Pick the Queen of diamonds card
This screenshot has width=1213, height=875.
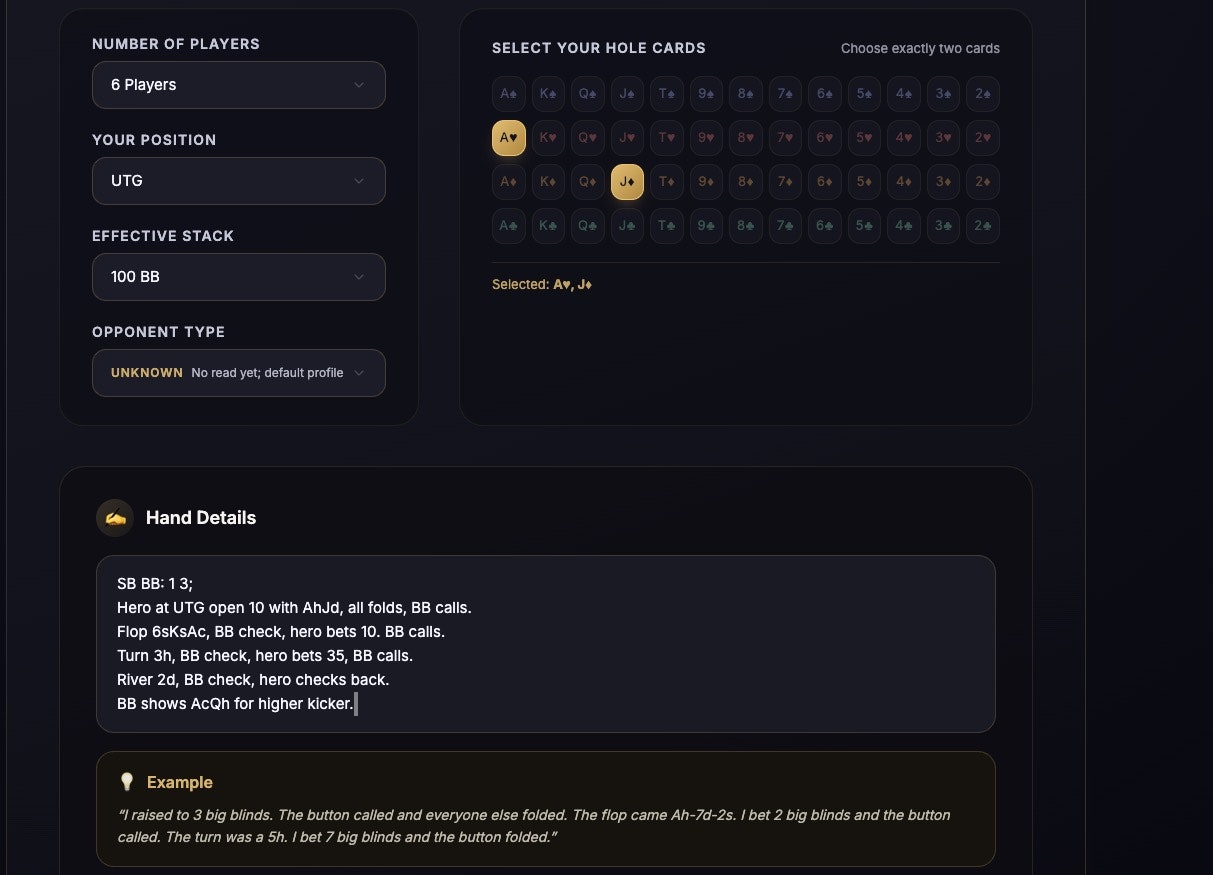(588, 182)
